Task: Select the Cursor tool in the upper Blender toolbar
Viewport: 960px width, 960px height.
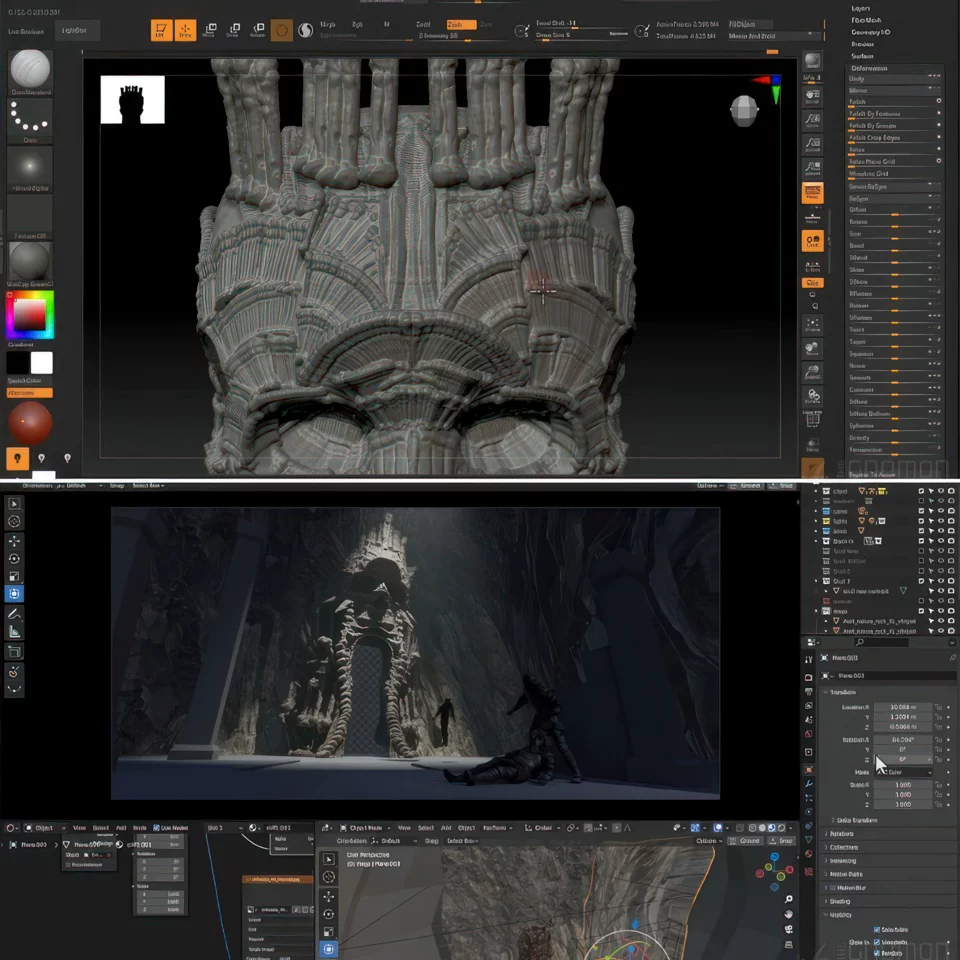Action: coord(14,521)
